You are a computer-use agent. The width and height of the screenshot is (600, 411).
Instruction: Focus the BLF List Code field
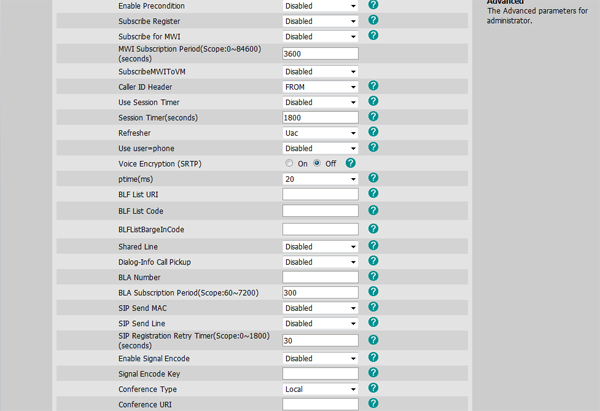point(320,210)
